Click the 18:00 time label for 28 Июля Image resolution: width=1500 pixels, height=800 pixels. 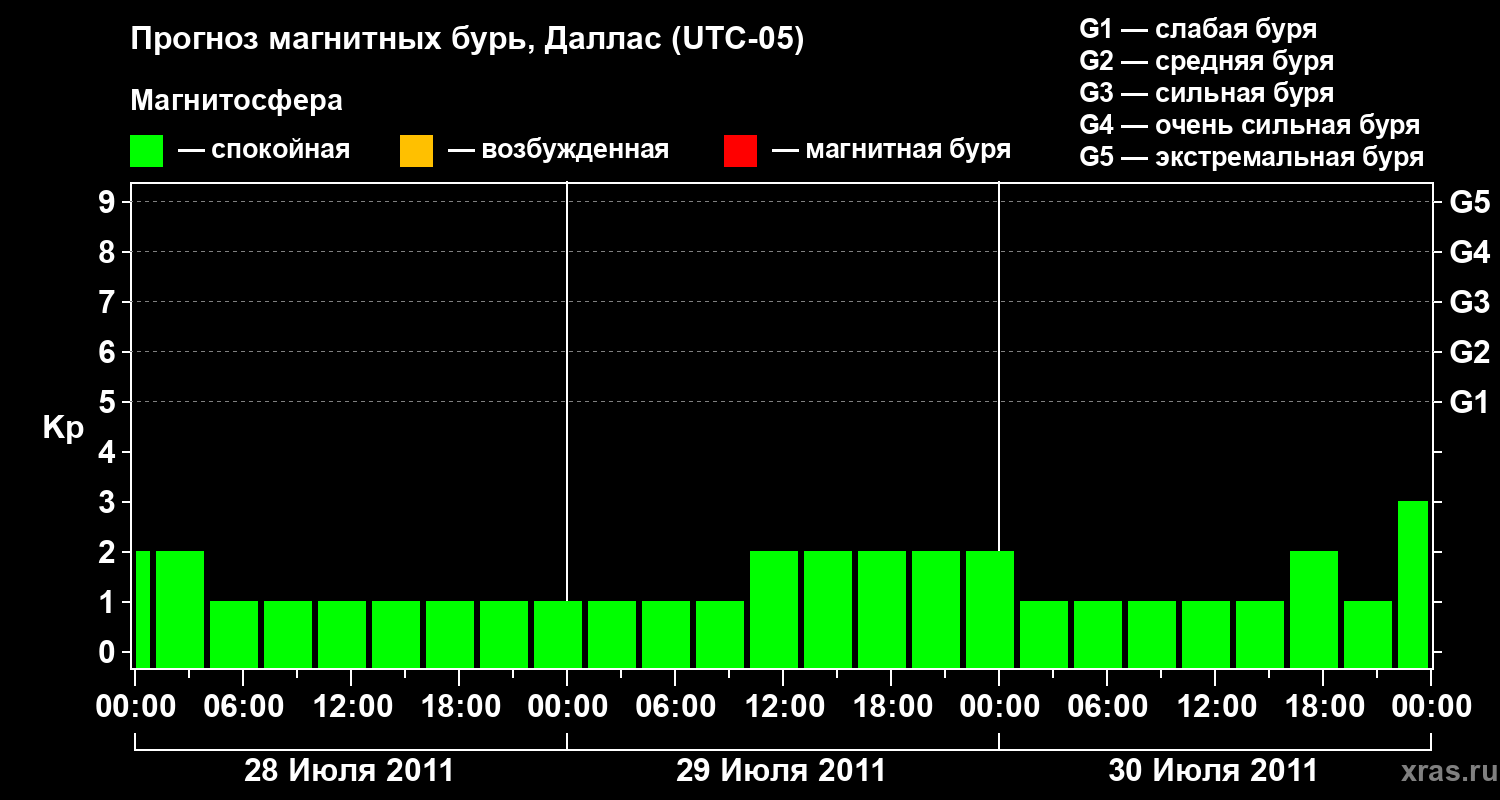[x=459, y=706]
